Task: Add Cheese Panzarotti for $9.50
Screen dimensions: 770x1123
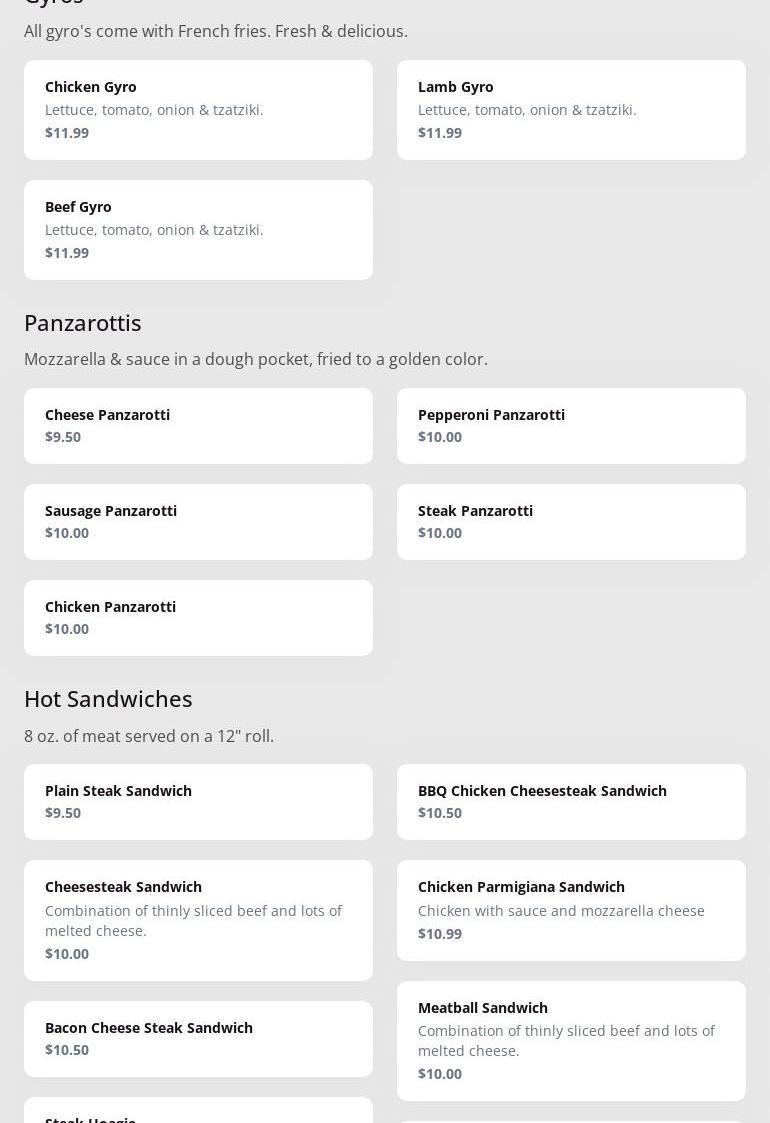Action: [198, 425]
